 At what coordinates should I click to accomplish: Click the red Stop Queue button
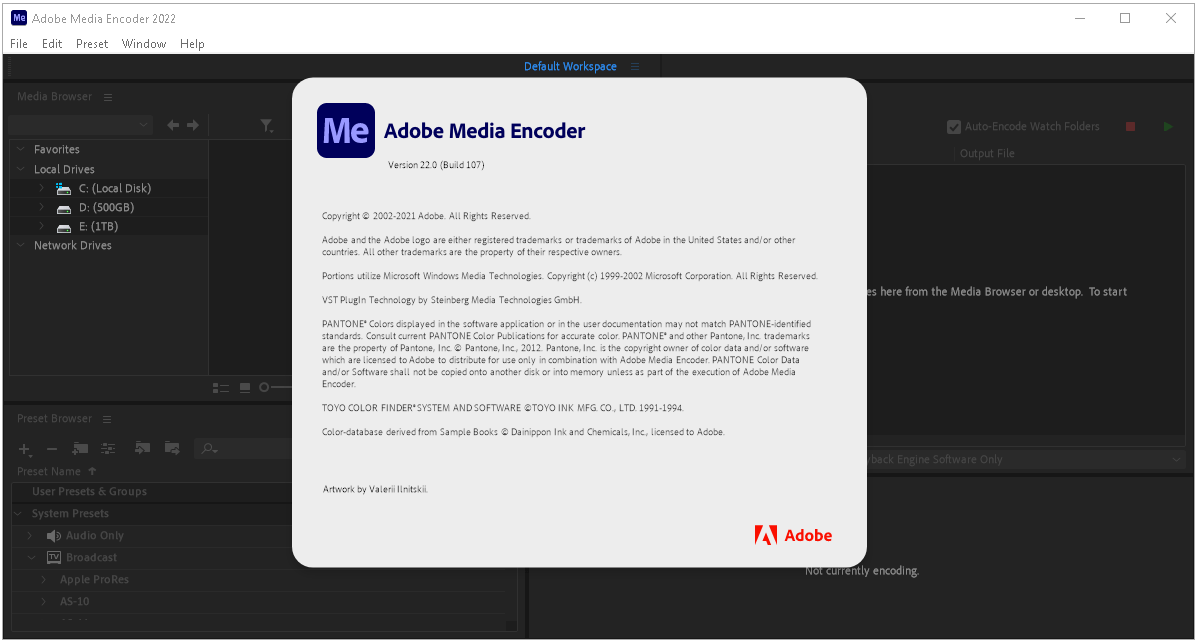click(1131, 127)
